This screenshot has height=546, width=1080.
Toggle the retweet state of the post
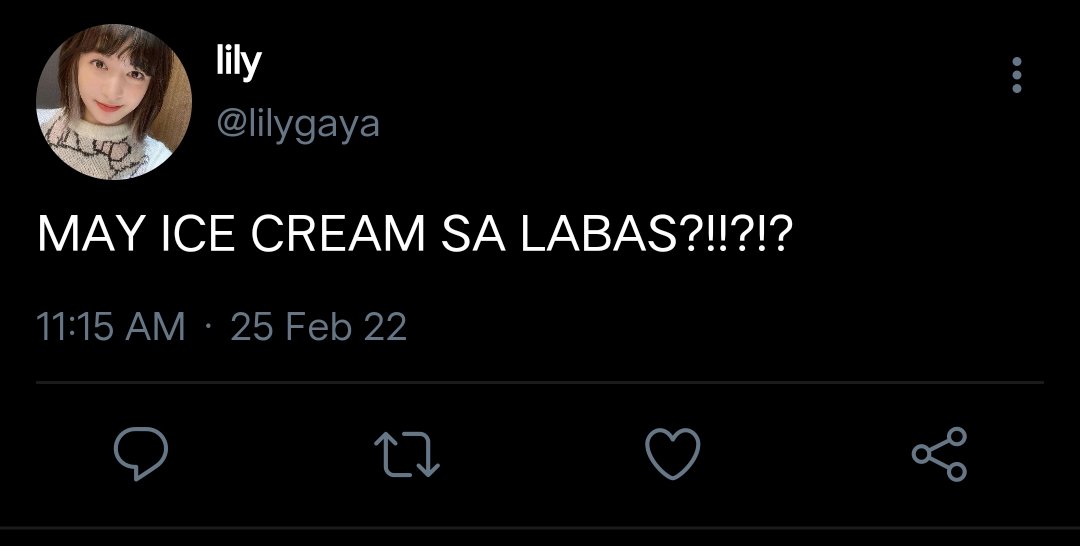pos(406,454)
